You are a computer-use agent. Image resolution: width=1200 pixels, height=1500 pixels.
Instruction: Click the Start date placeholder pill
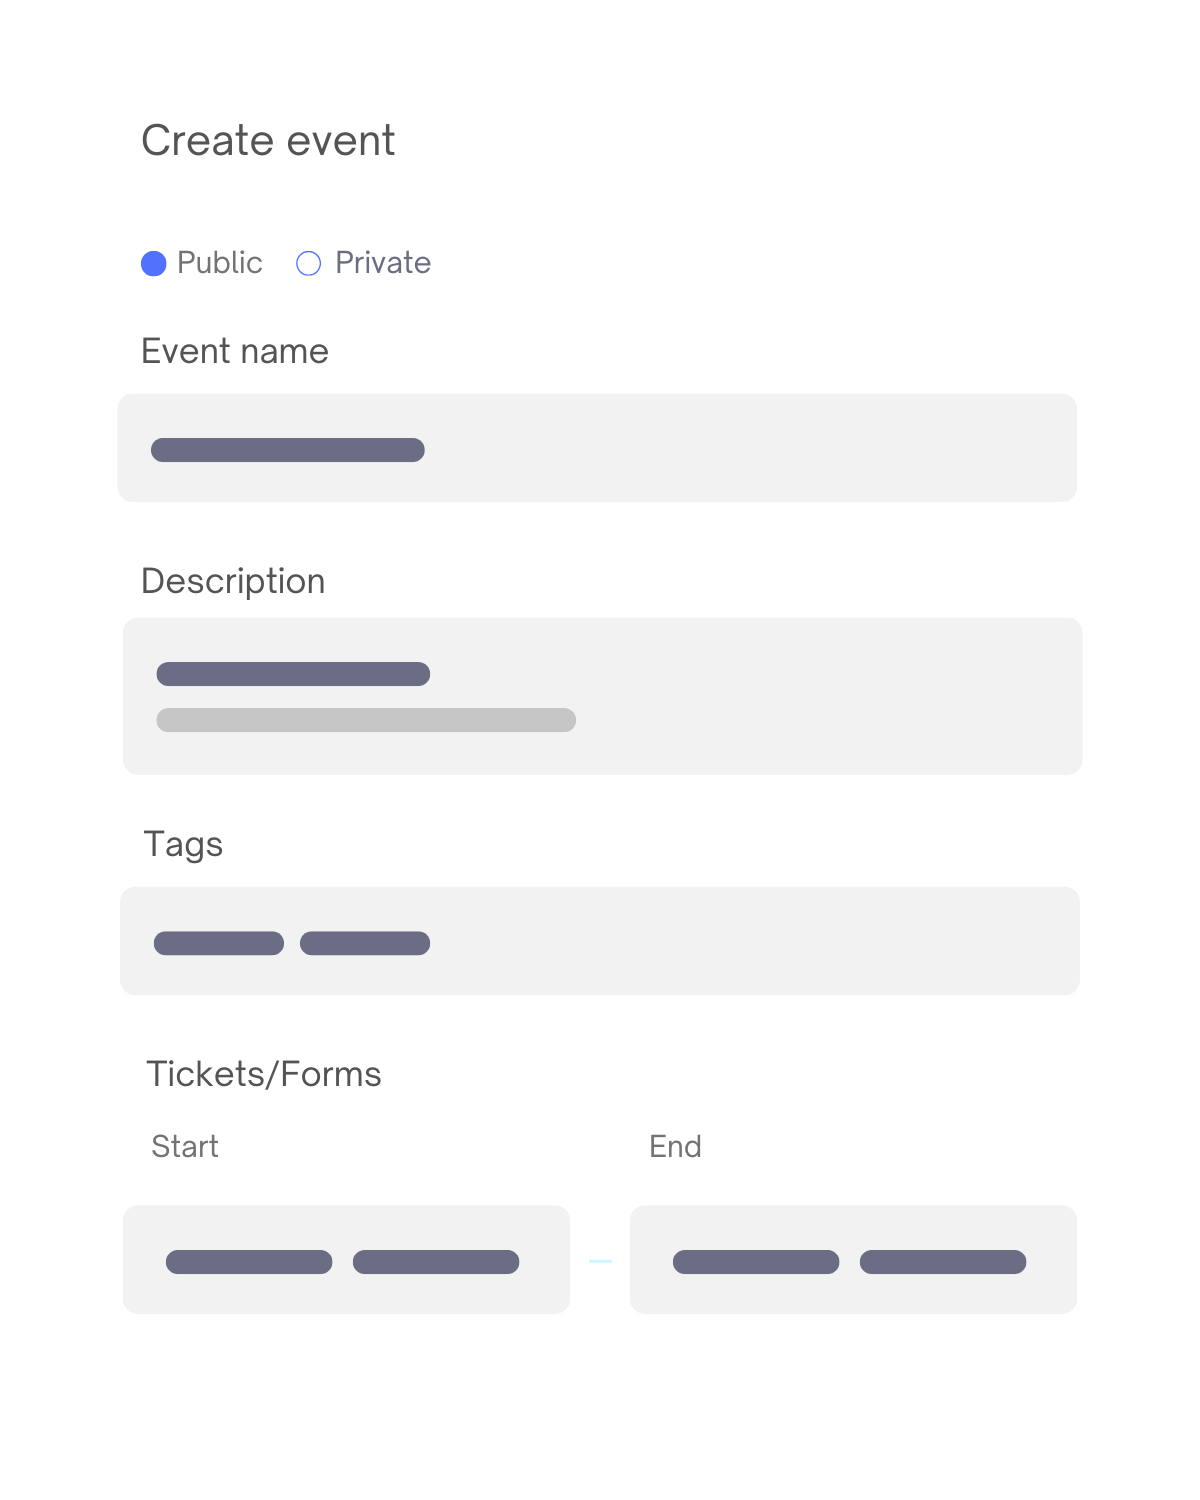(x=249, y=1262)
